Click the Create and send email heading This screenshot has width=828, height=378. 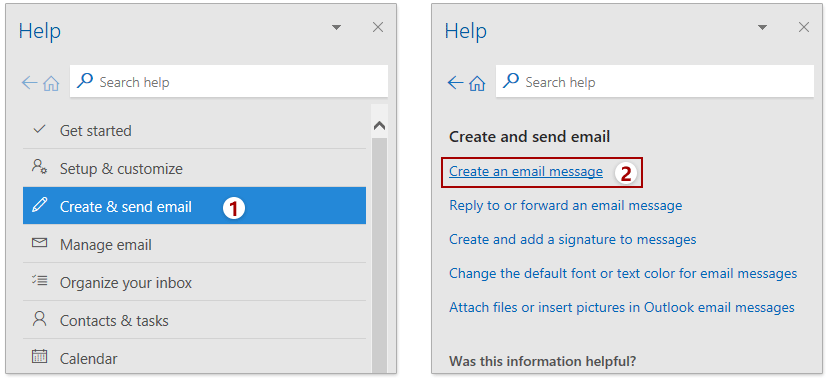point(530,137)
